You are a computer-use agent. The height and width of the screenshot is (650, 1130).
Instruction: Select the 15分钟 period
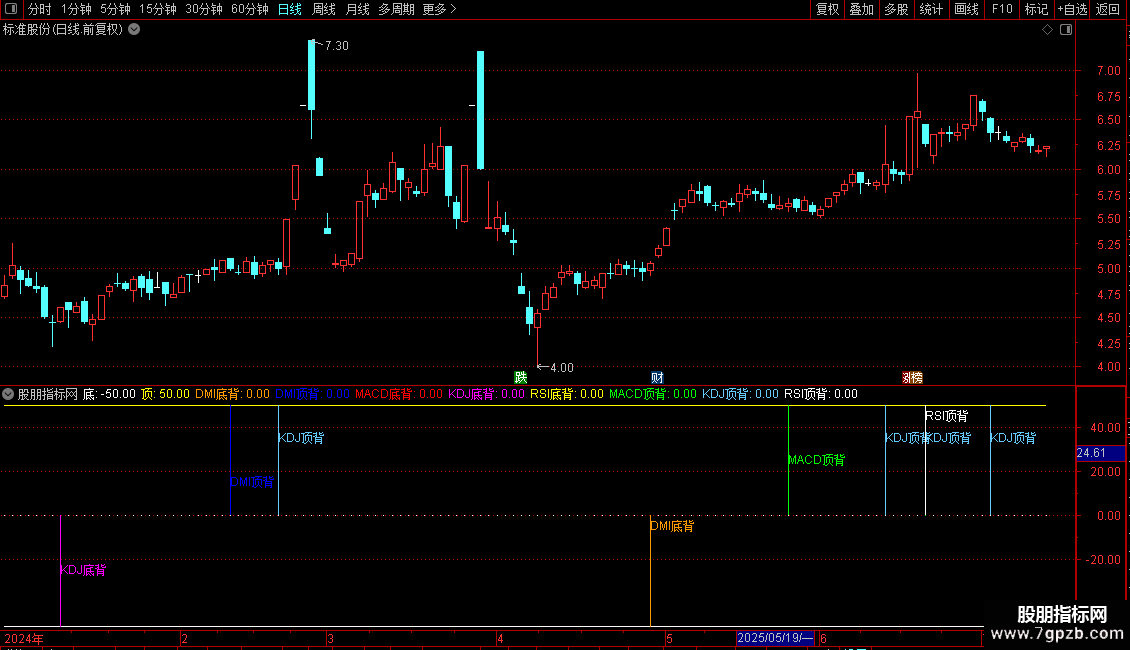click(157, 9)
